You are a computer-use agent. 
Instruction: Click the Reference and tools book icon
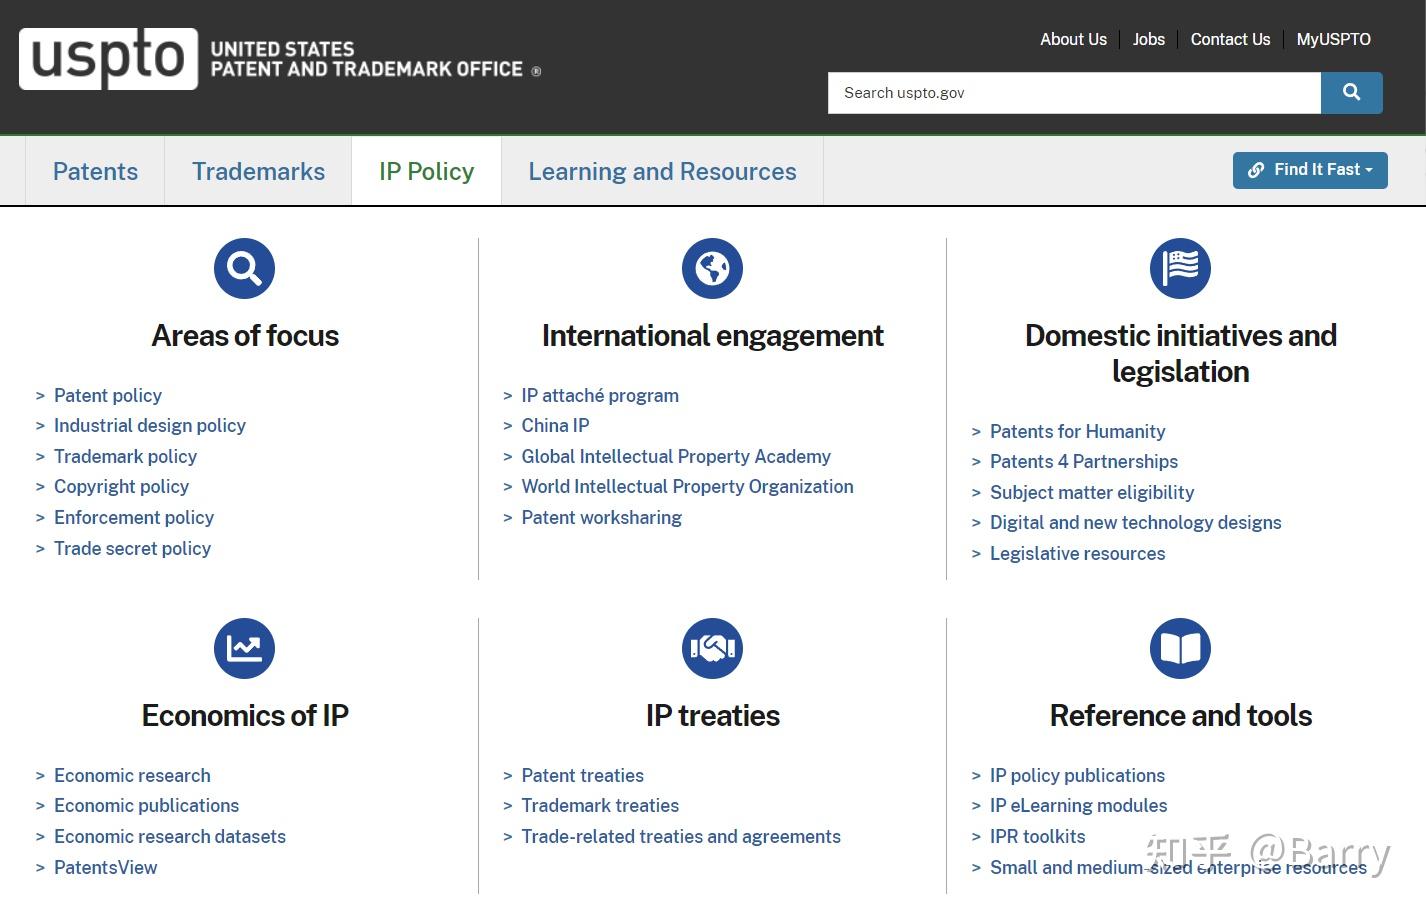[x=1180, y=648]
